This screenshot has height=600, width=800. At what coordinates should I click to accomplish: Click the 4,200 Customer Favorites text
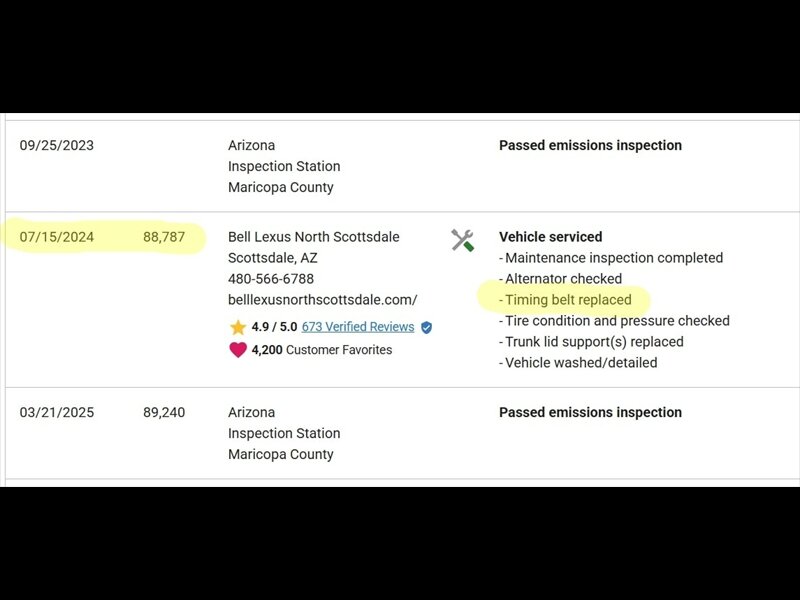pos(321,350)
